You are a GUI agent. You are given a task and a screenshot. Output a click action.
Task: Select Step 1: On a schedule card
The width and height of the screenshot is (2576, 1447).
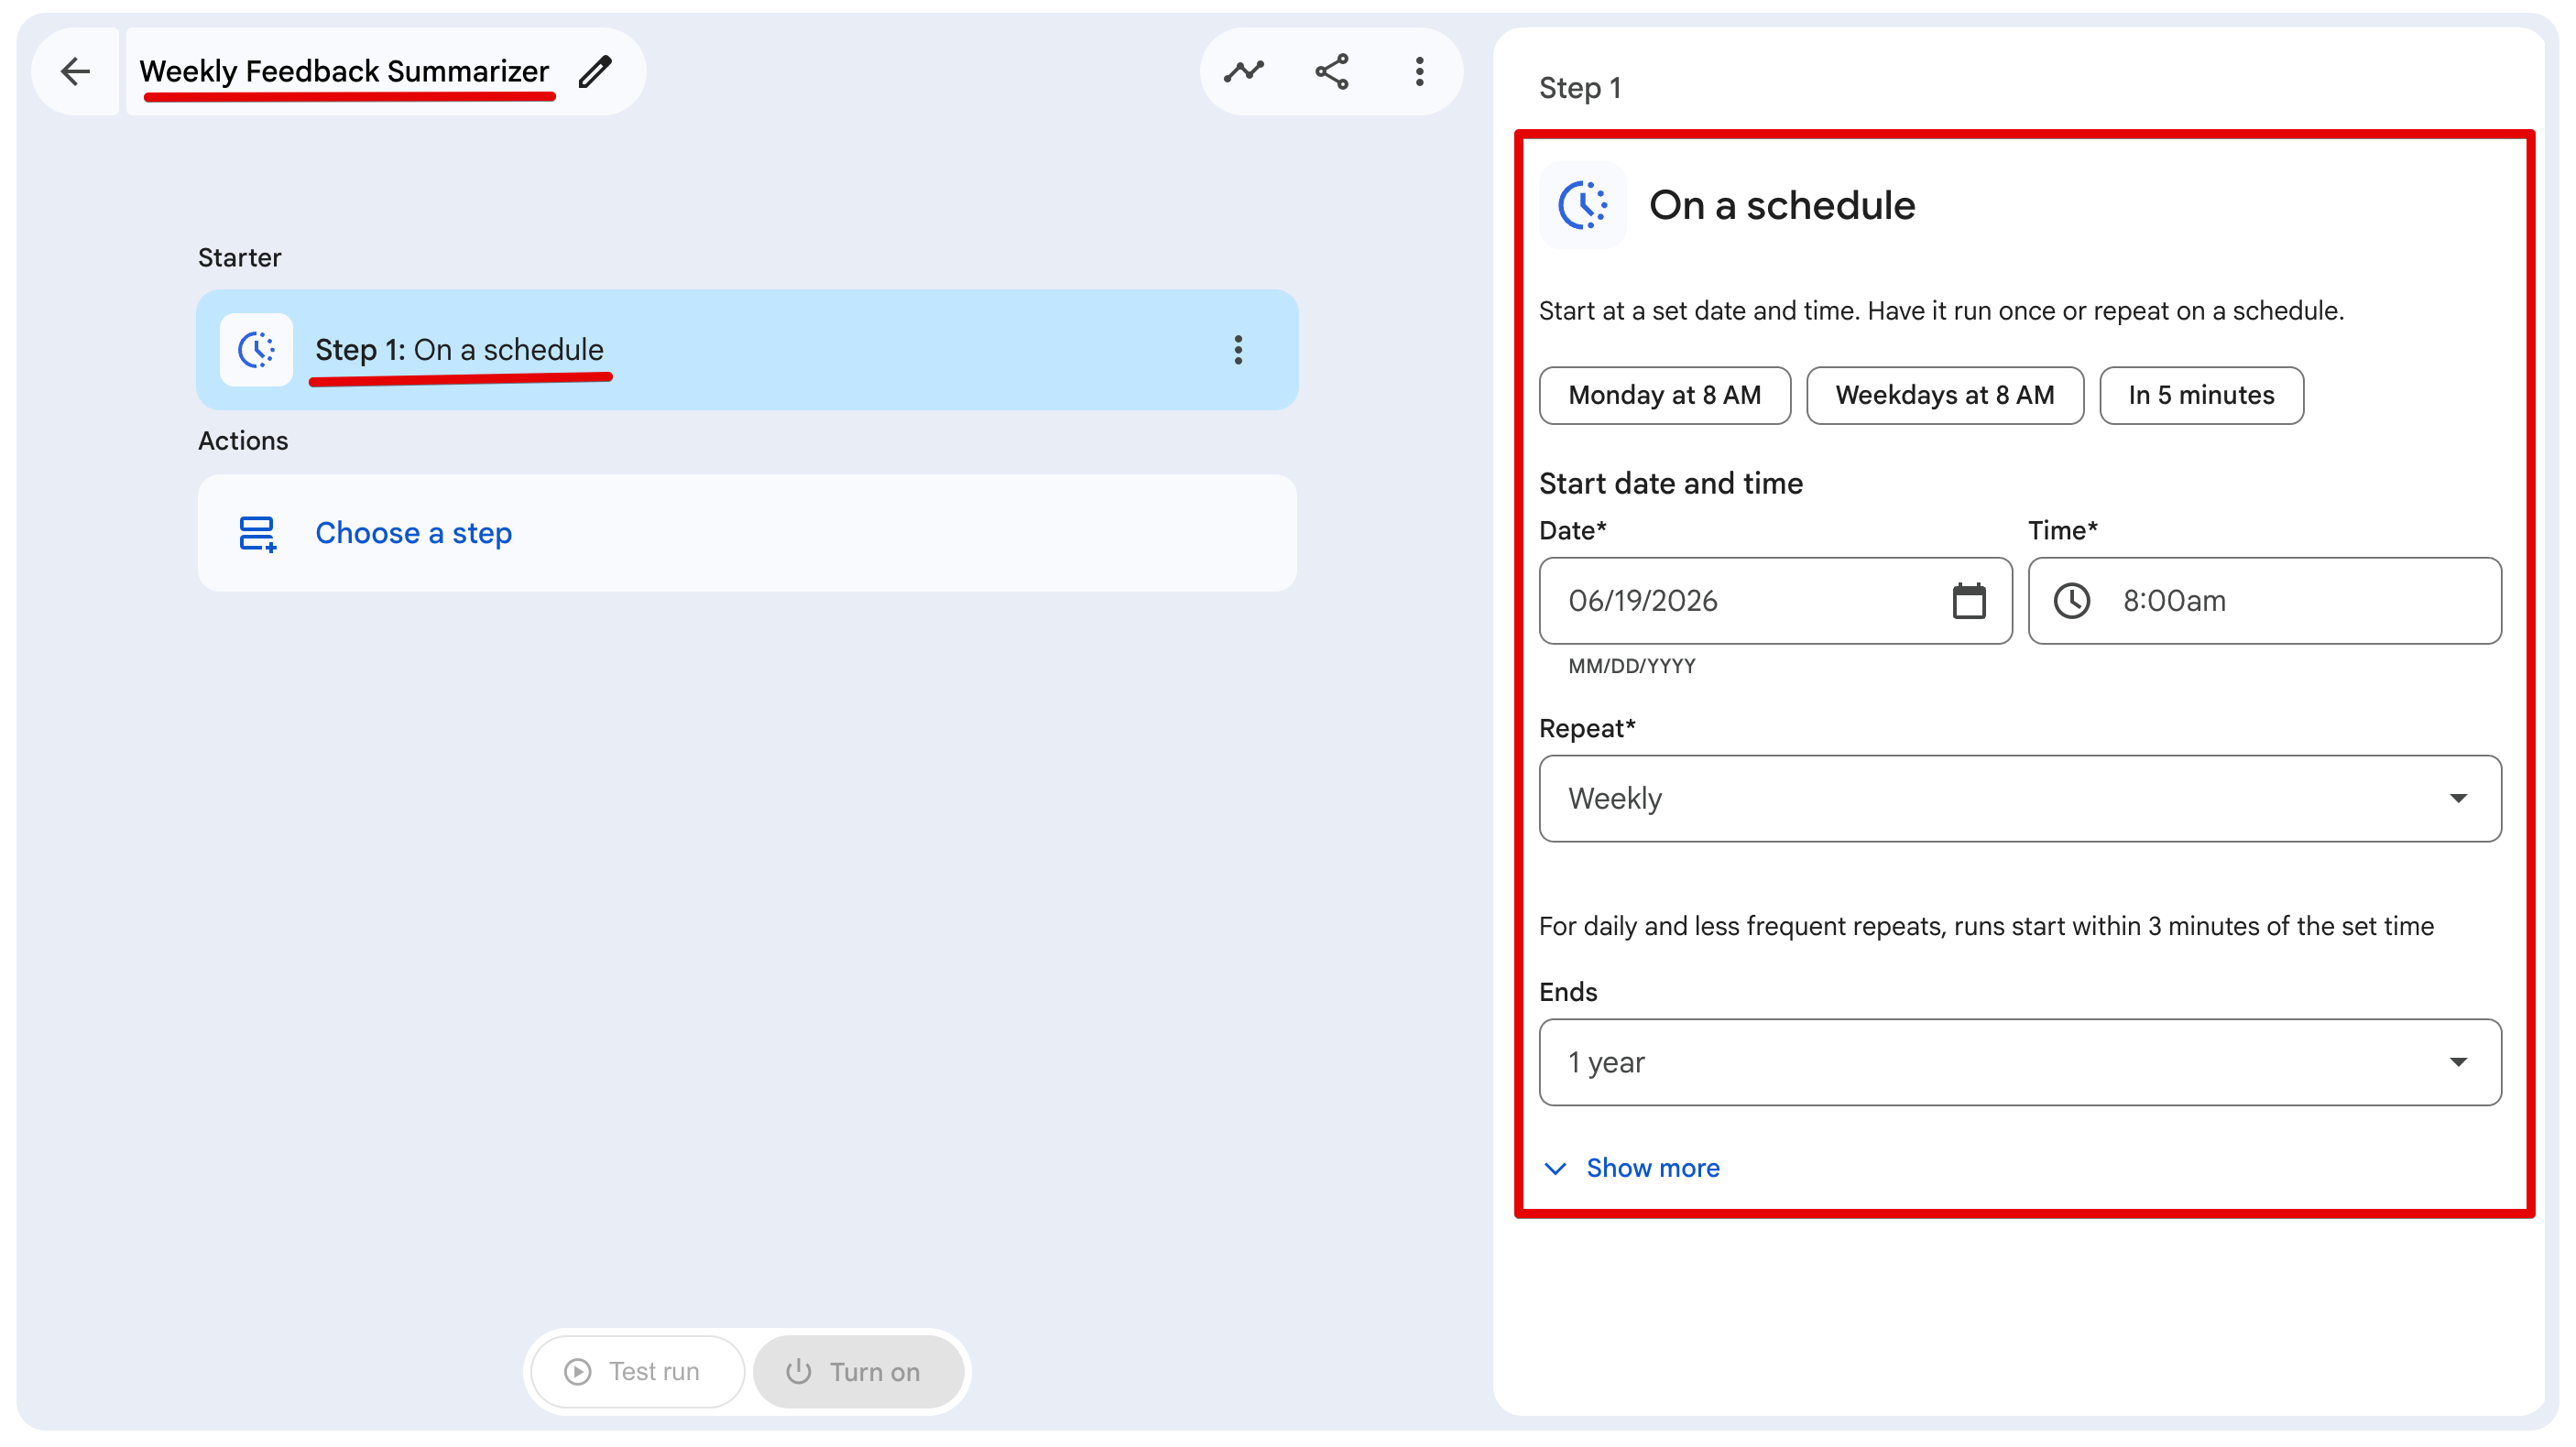tap(746, 350)
